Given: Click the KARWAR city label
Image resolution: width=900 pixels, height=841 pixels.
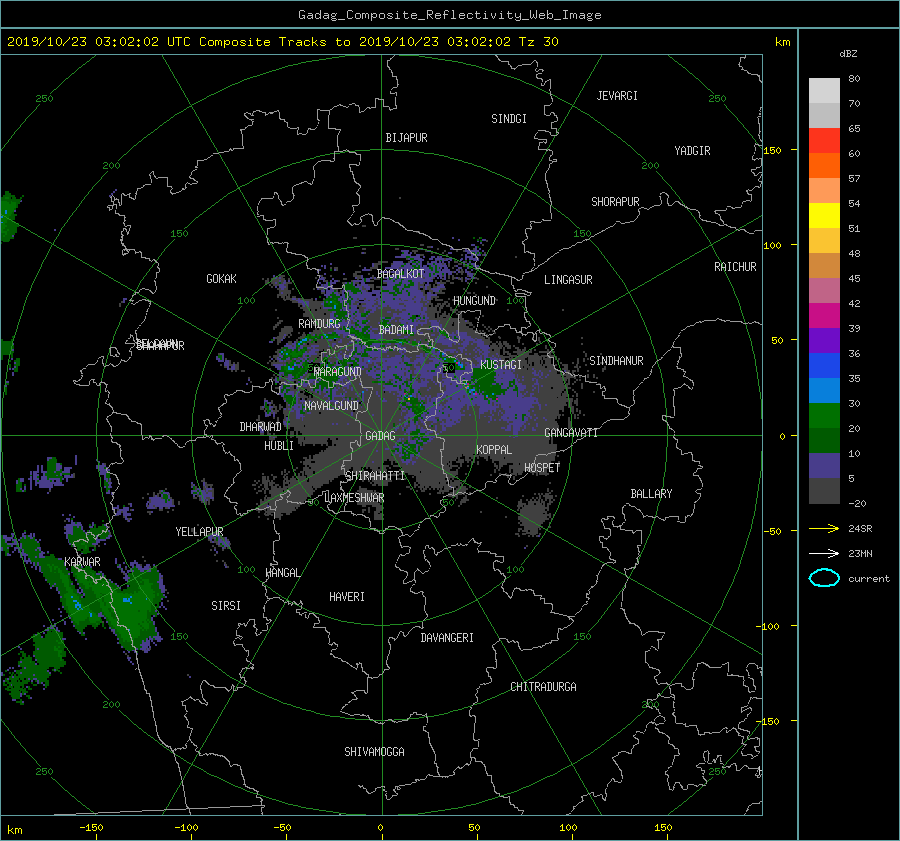Looking at the screenshot, I should (x=82, y=561).
